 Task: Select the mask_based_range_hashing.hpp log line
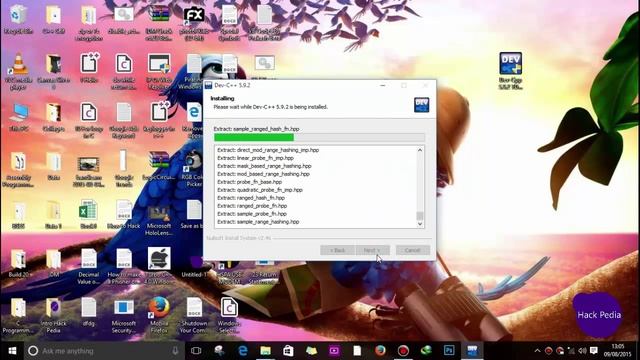coord(264,166)
